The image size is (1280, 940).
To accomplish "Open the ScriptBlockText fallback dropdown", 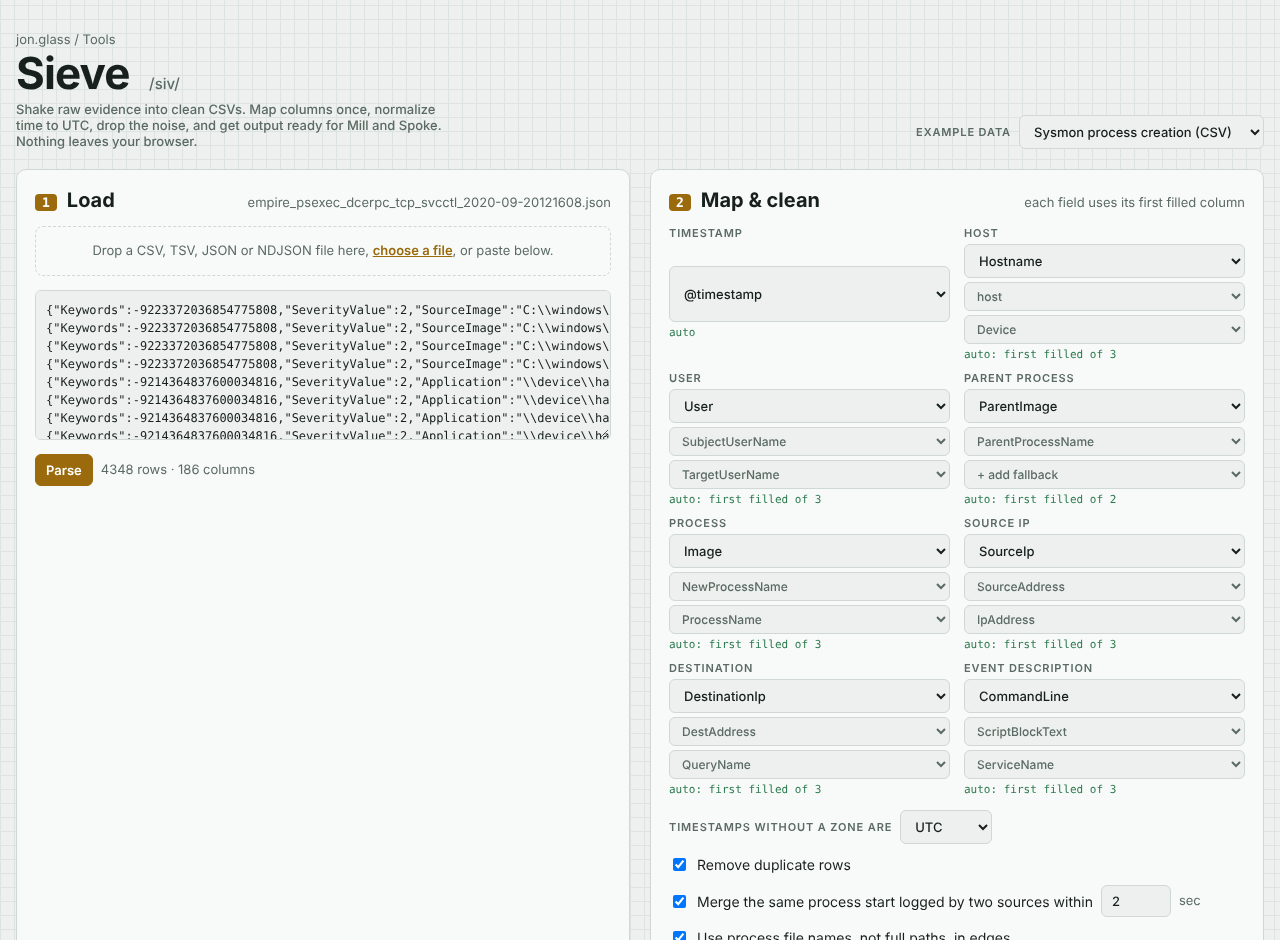I will 1104,732.
